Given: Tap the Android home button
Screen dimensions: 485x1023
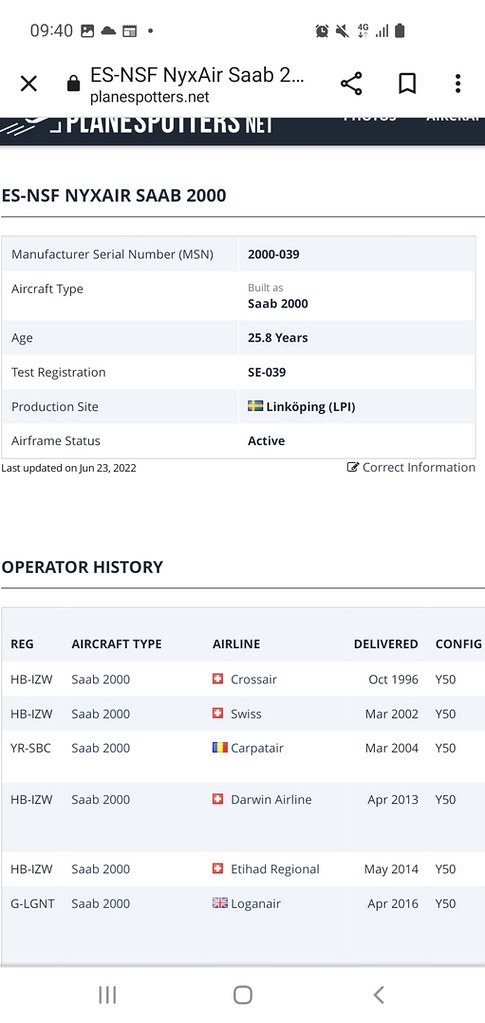Looking at the screenshot, I should (243, 995).
